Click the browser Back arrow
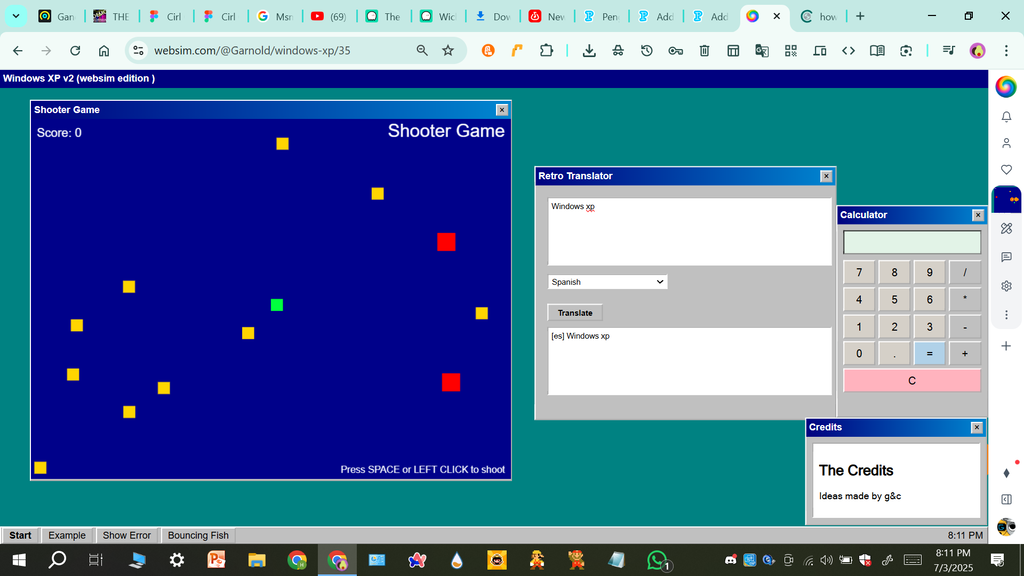 coord(18,50)
